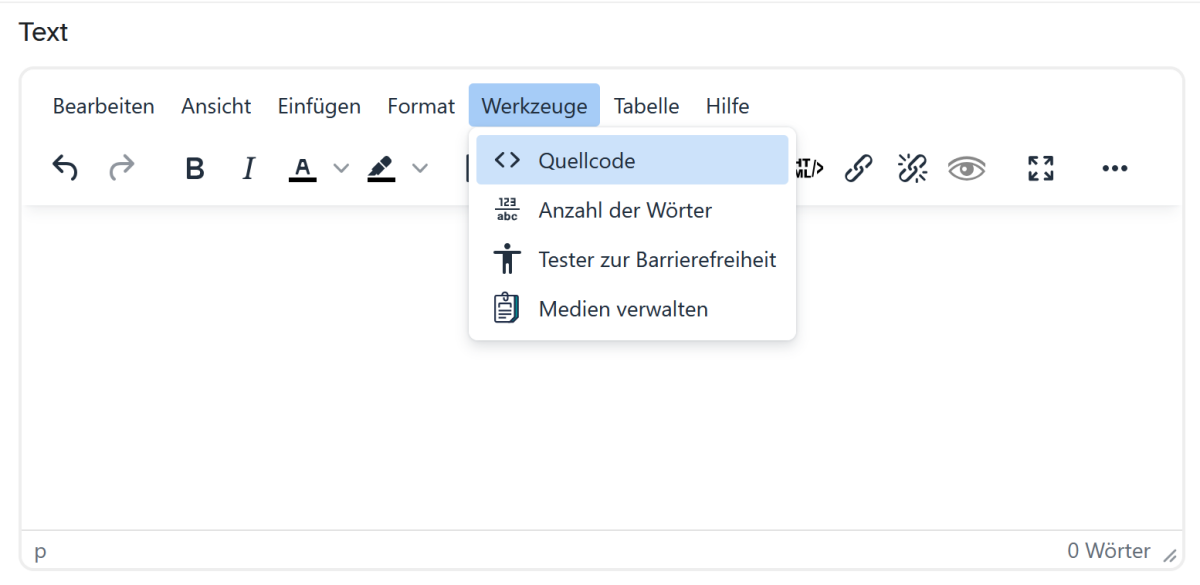Apply the text color button

pyautogui.click(x=302, y=168)
